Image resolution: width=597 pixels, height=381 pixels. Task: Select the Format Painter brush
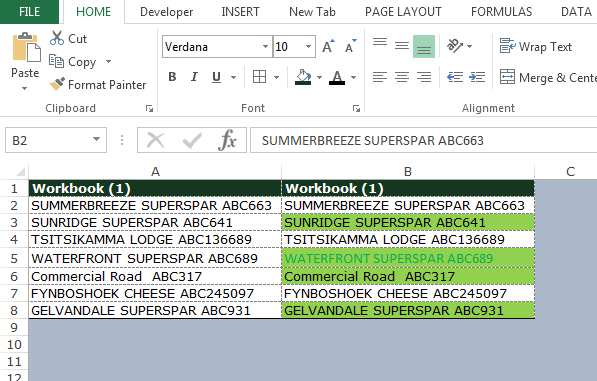click(x=57, y=84)
